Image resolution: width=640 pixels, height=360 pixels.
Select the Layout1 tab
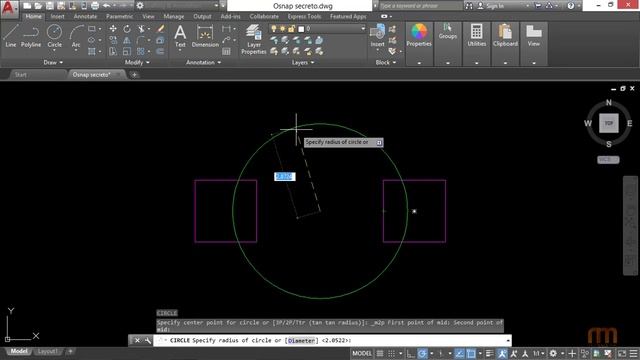pos(48,351)
